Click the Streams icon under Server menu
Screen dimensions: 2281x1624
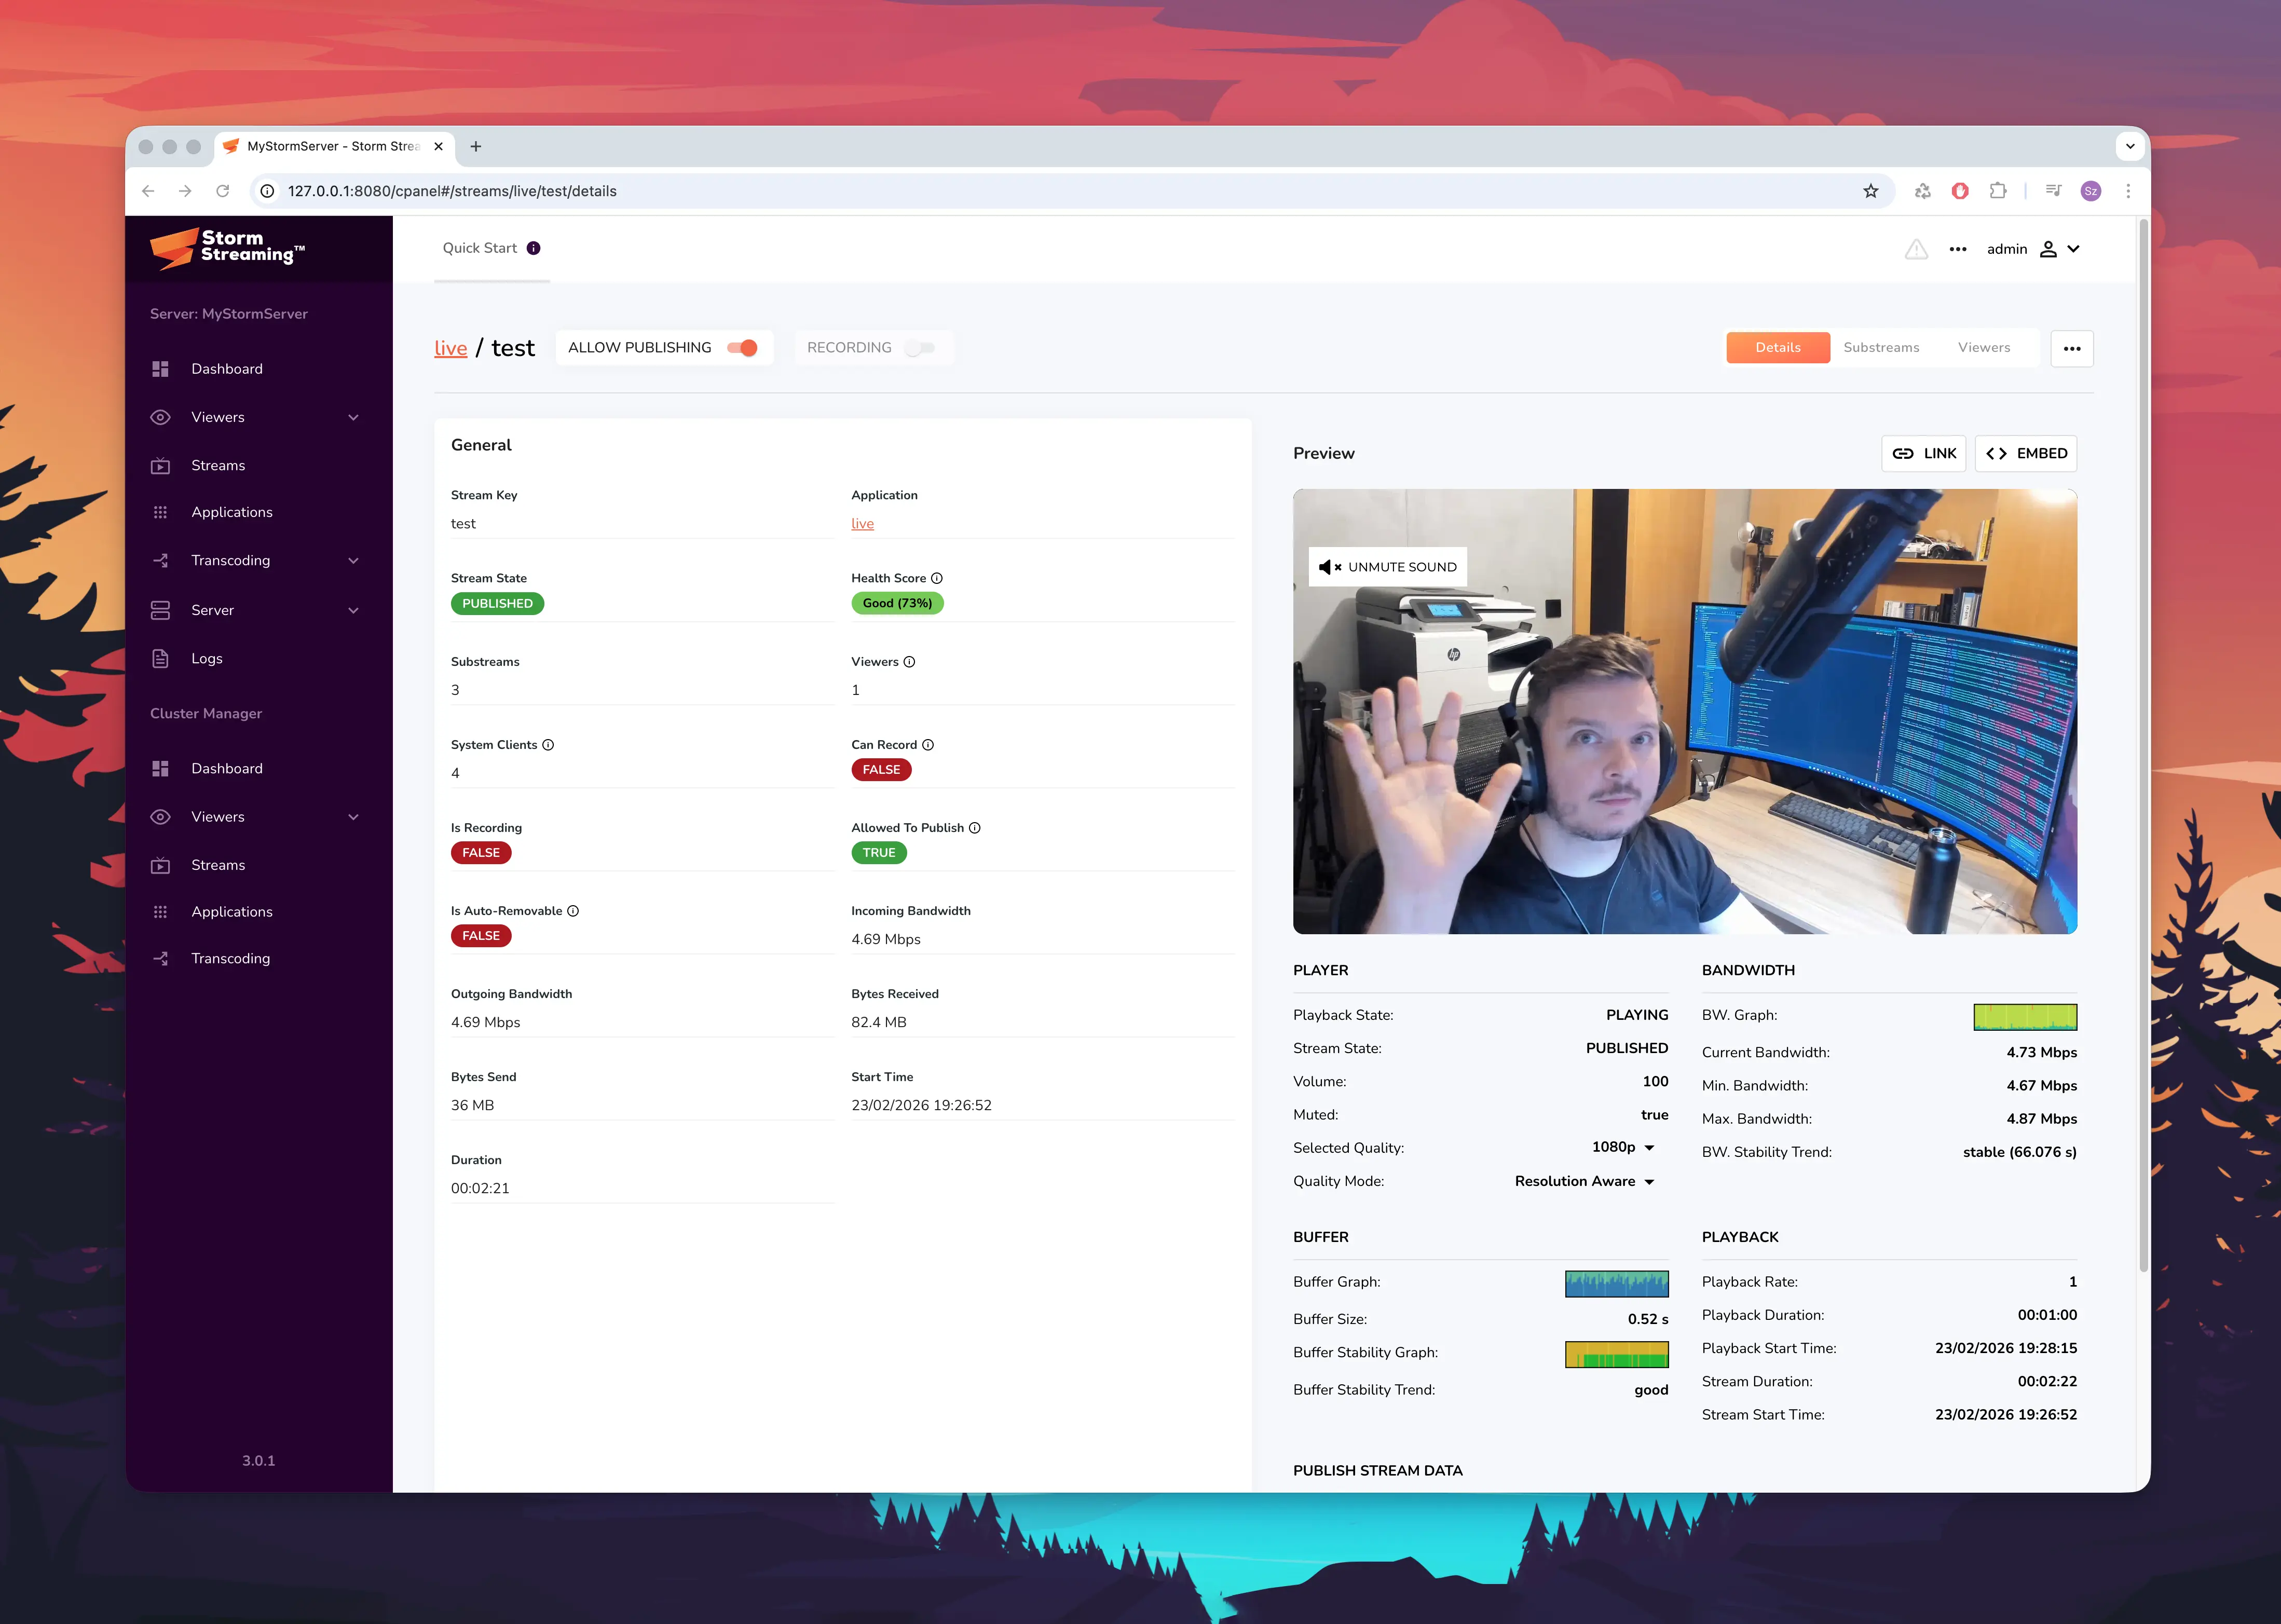coord(160,466)
